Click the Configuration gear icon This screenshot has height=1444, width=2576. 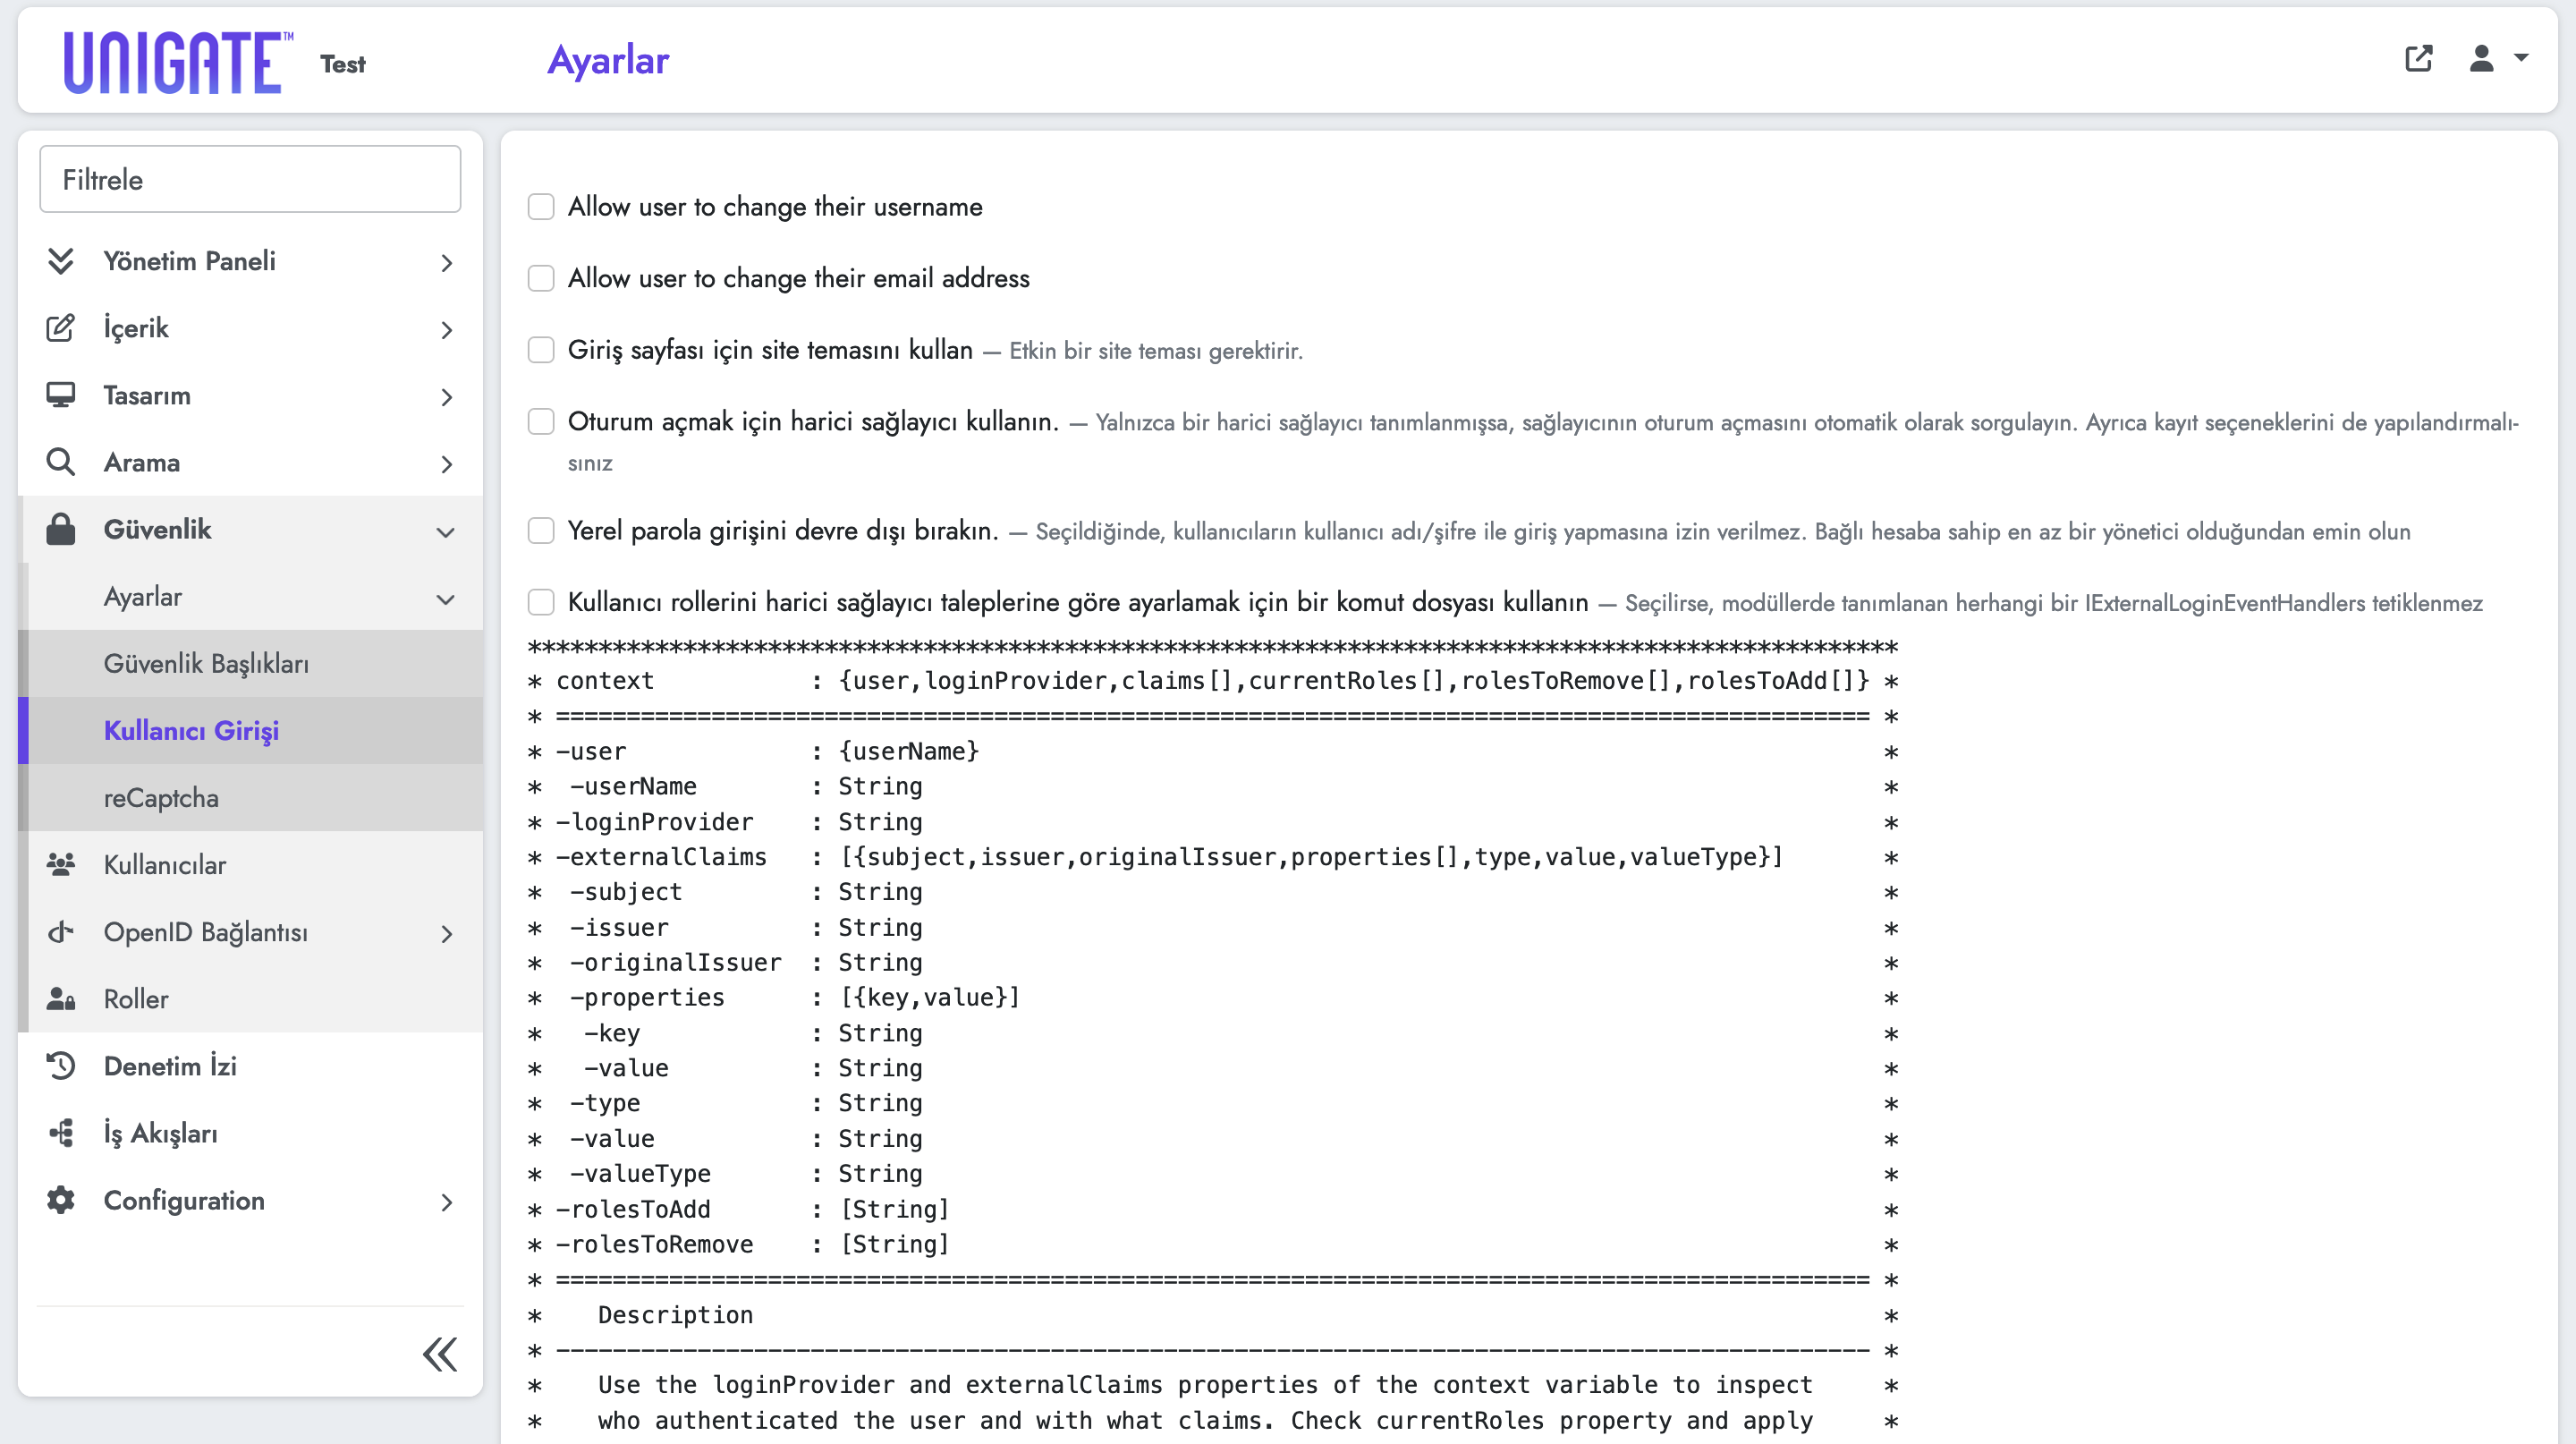pos(60,1199)
